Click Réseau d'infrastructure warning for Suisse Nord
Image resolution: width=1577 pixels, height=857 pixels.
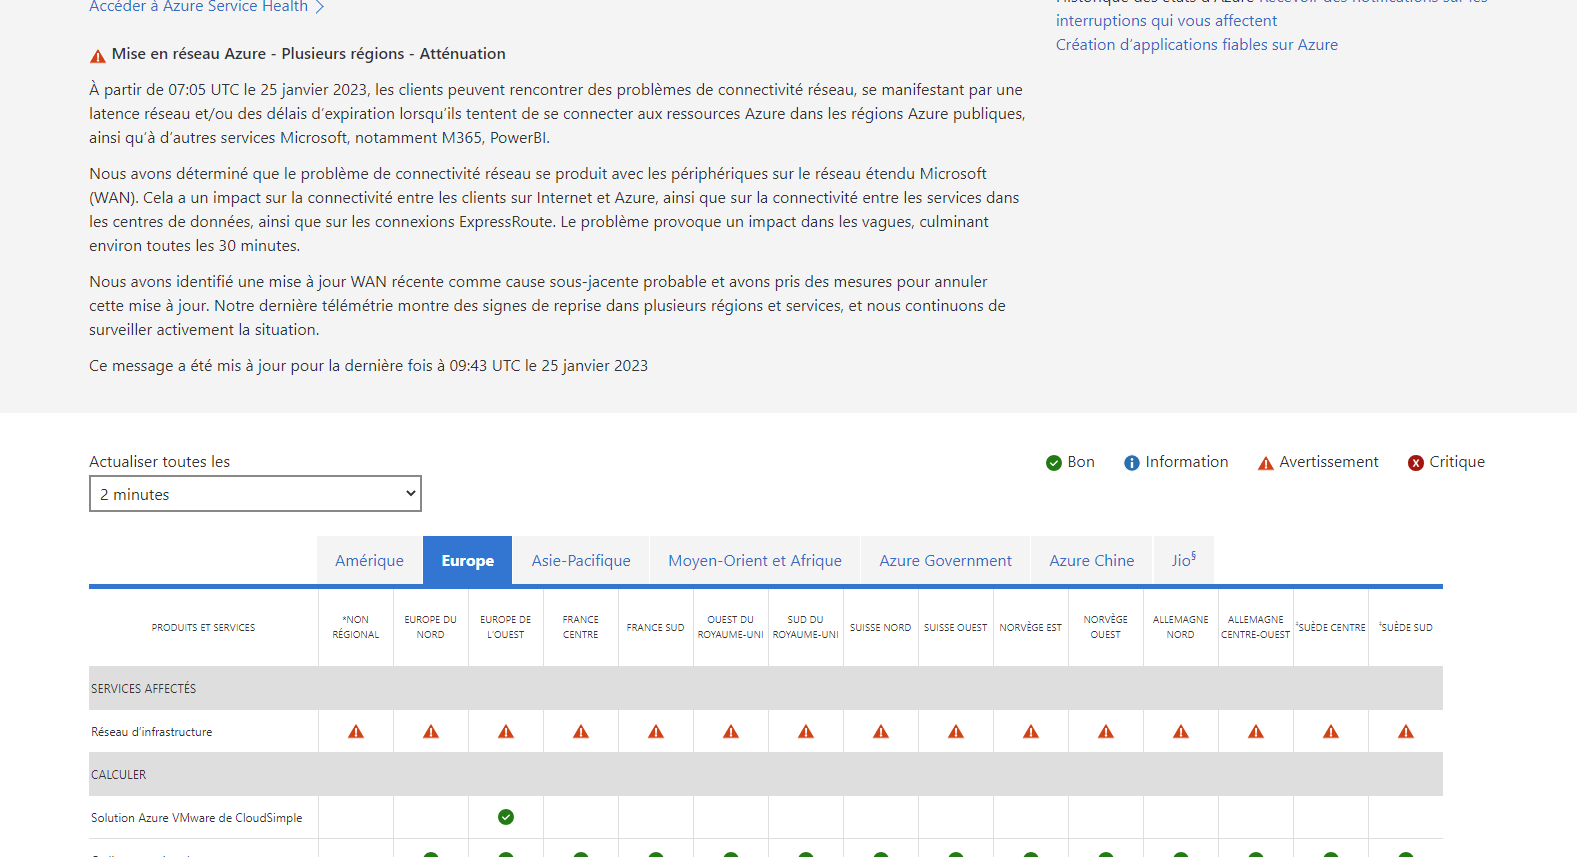coord(881,732)
